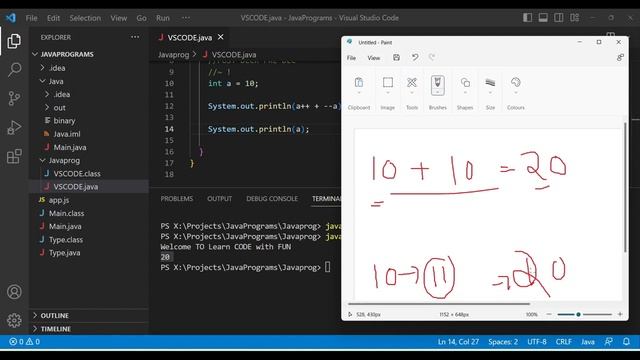Open the Run menu
Viewport: 640px width, 360px height.
(162, 18)
